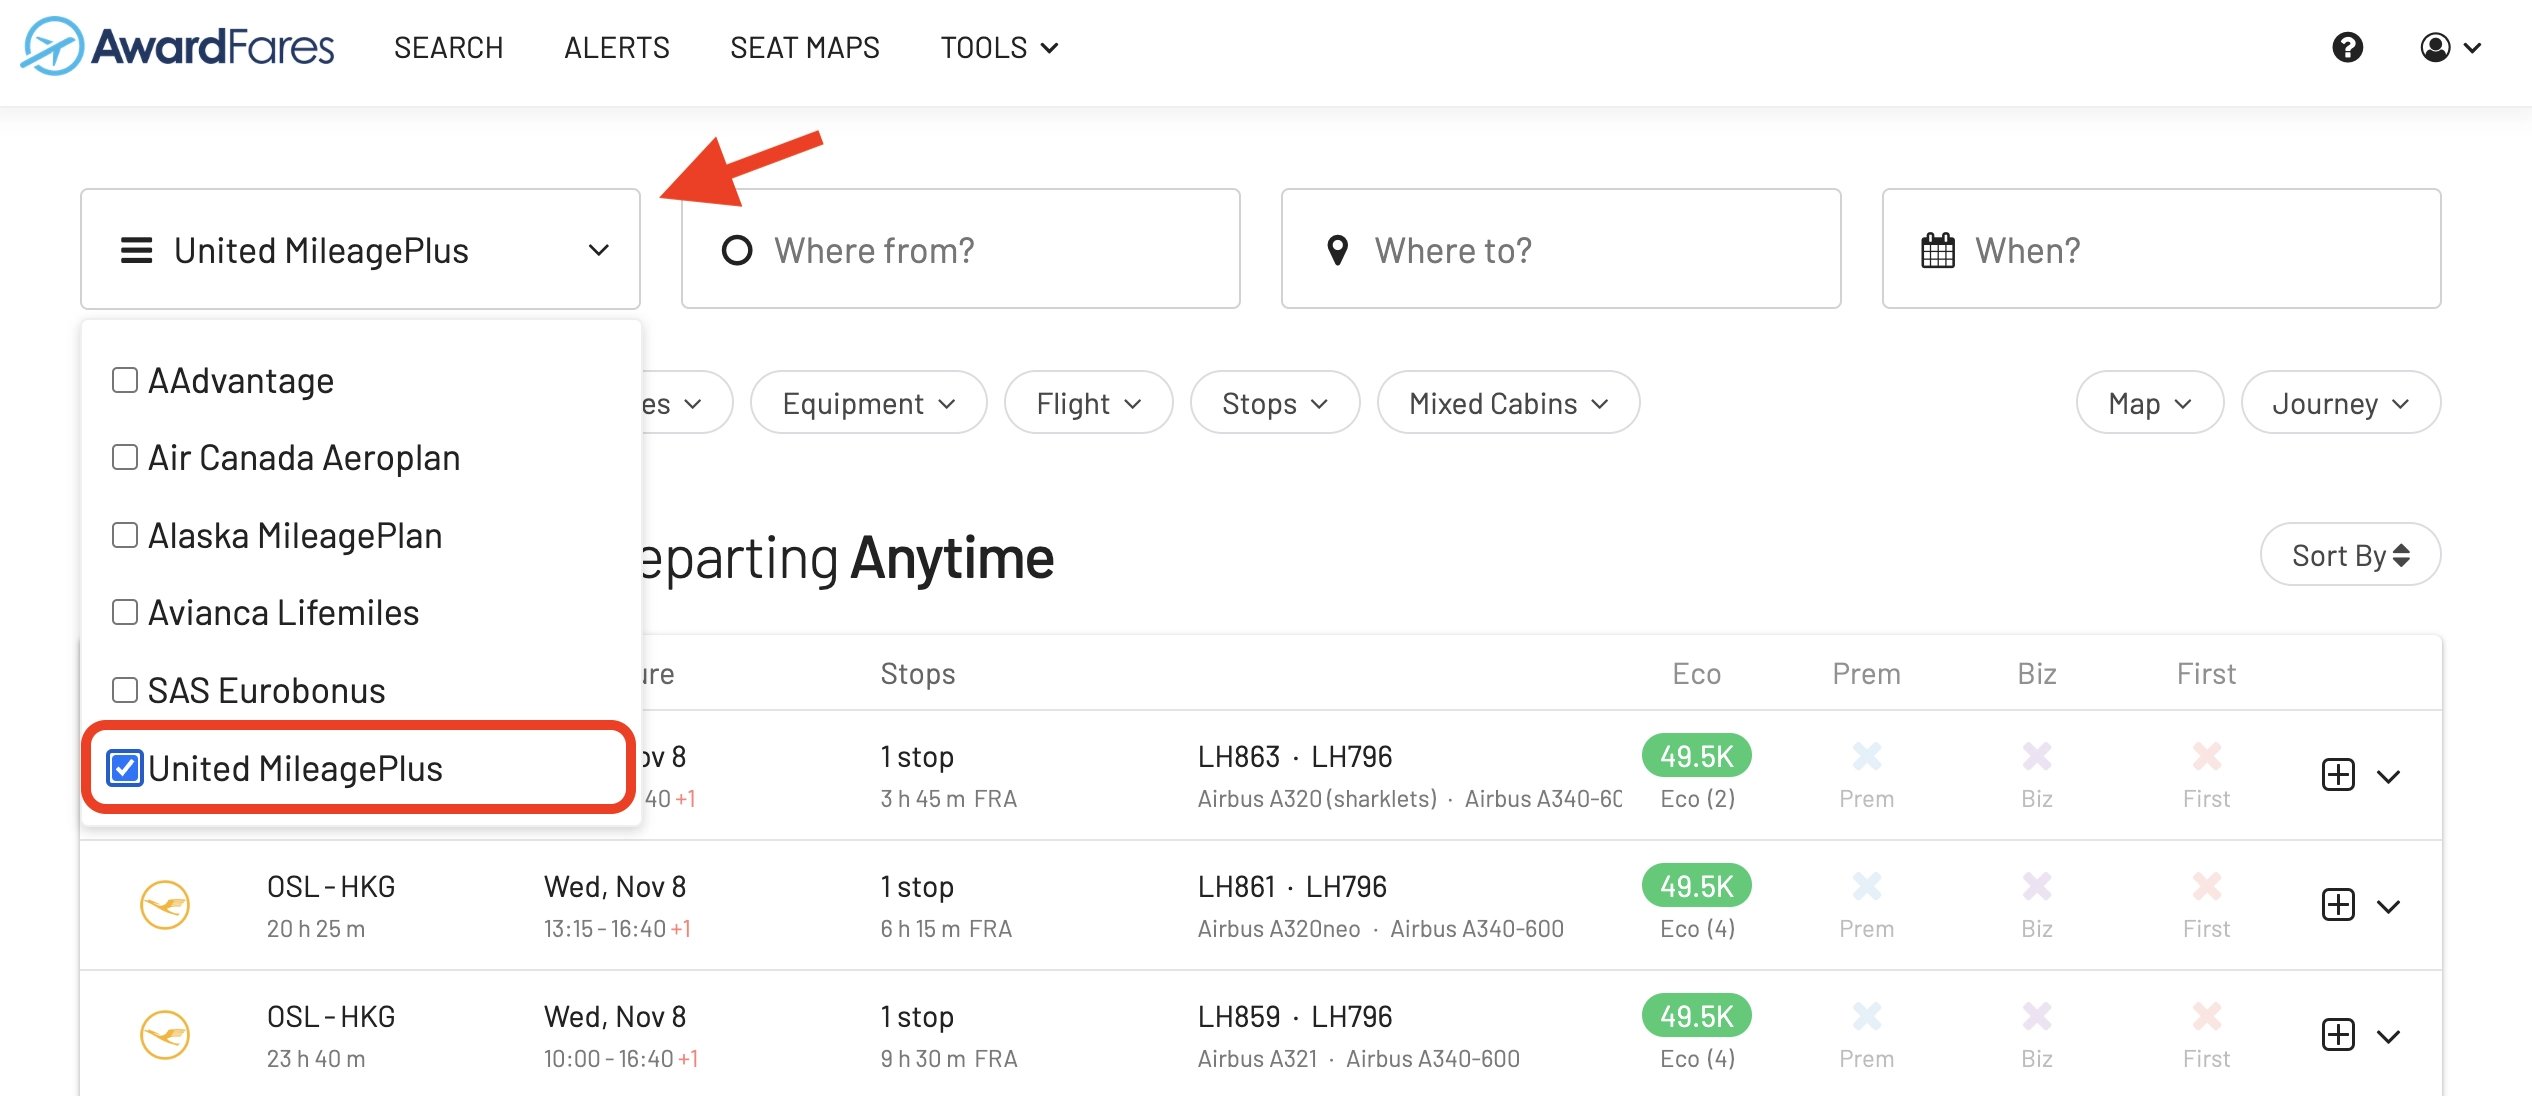Screen dimensions: 2532x1096
Task: Check the SAS Eurobonus checkbox
Action: tap(125, 690)
